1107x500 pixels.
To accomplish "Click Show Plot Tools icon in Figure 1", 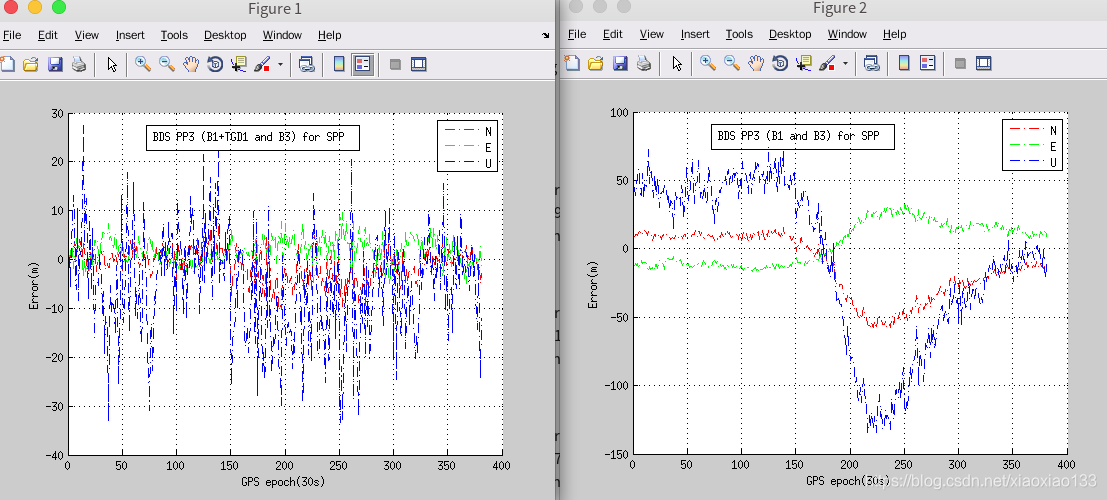I will pyautogui.click(x=419, y=64).
